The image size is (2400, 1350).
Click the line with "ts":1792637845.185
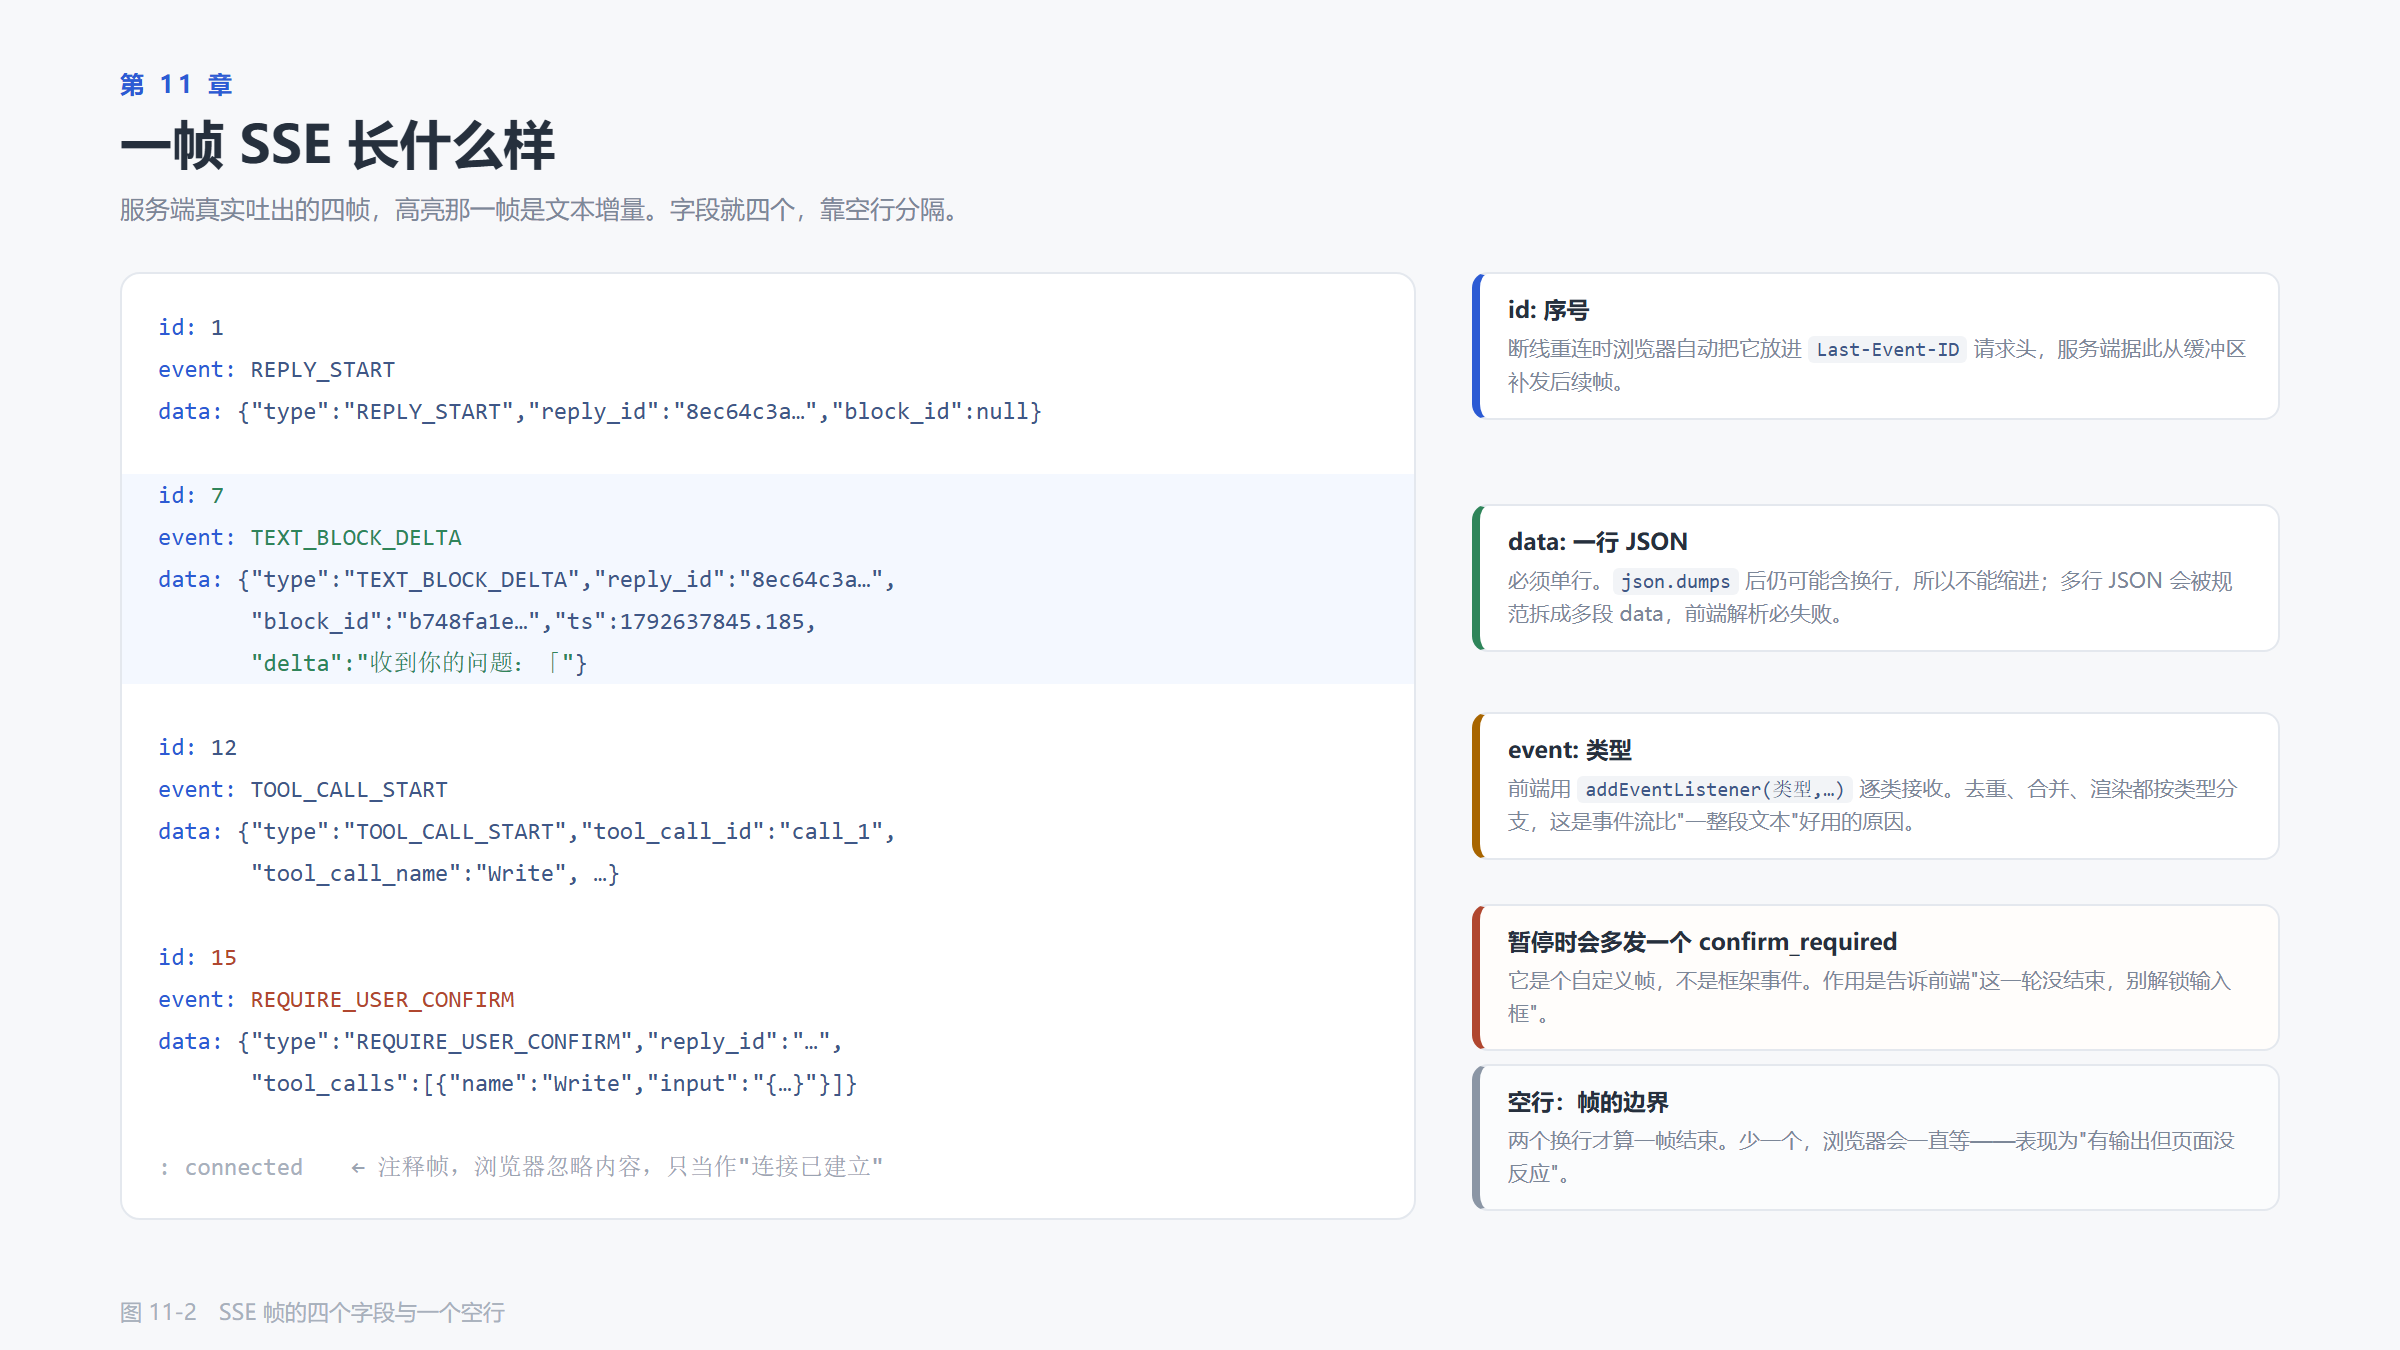click(534, 621)
